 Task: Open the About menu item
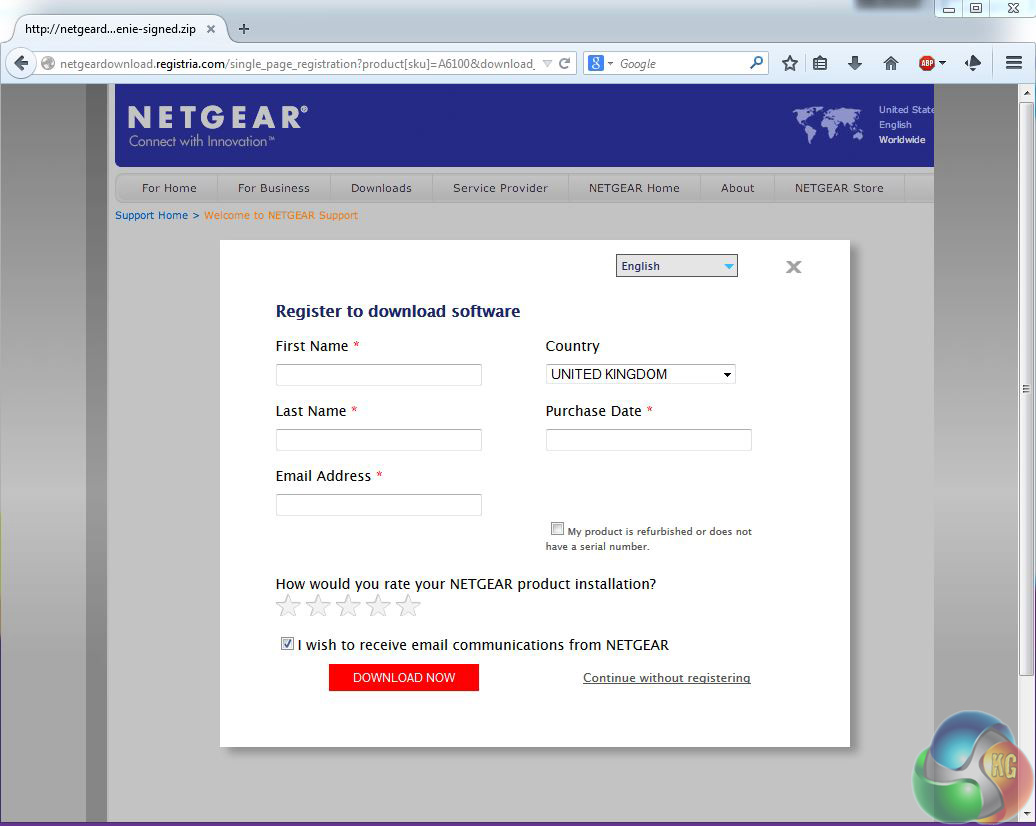click(x=737, y=188)
